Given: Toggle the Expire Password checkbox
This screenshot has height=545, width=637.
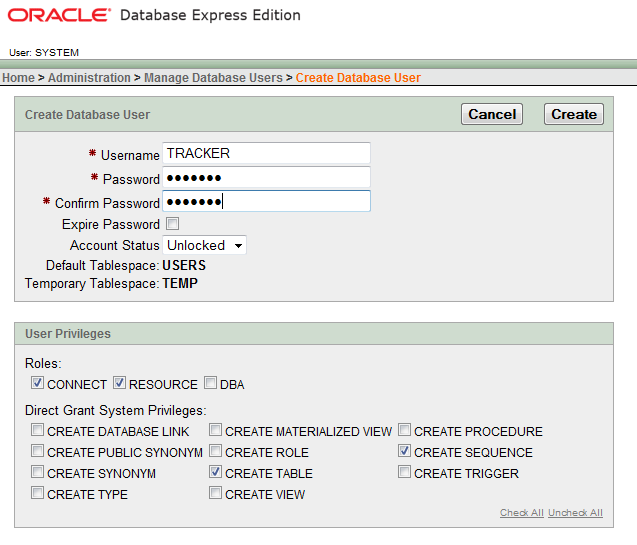Looking at the screenshot, I should [x=172, y=224].
